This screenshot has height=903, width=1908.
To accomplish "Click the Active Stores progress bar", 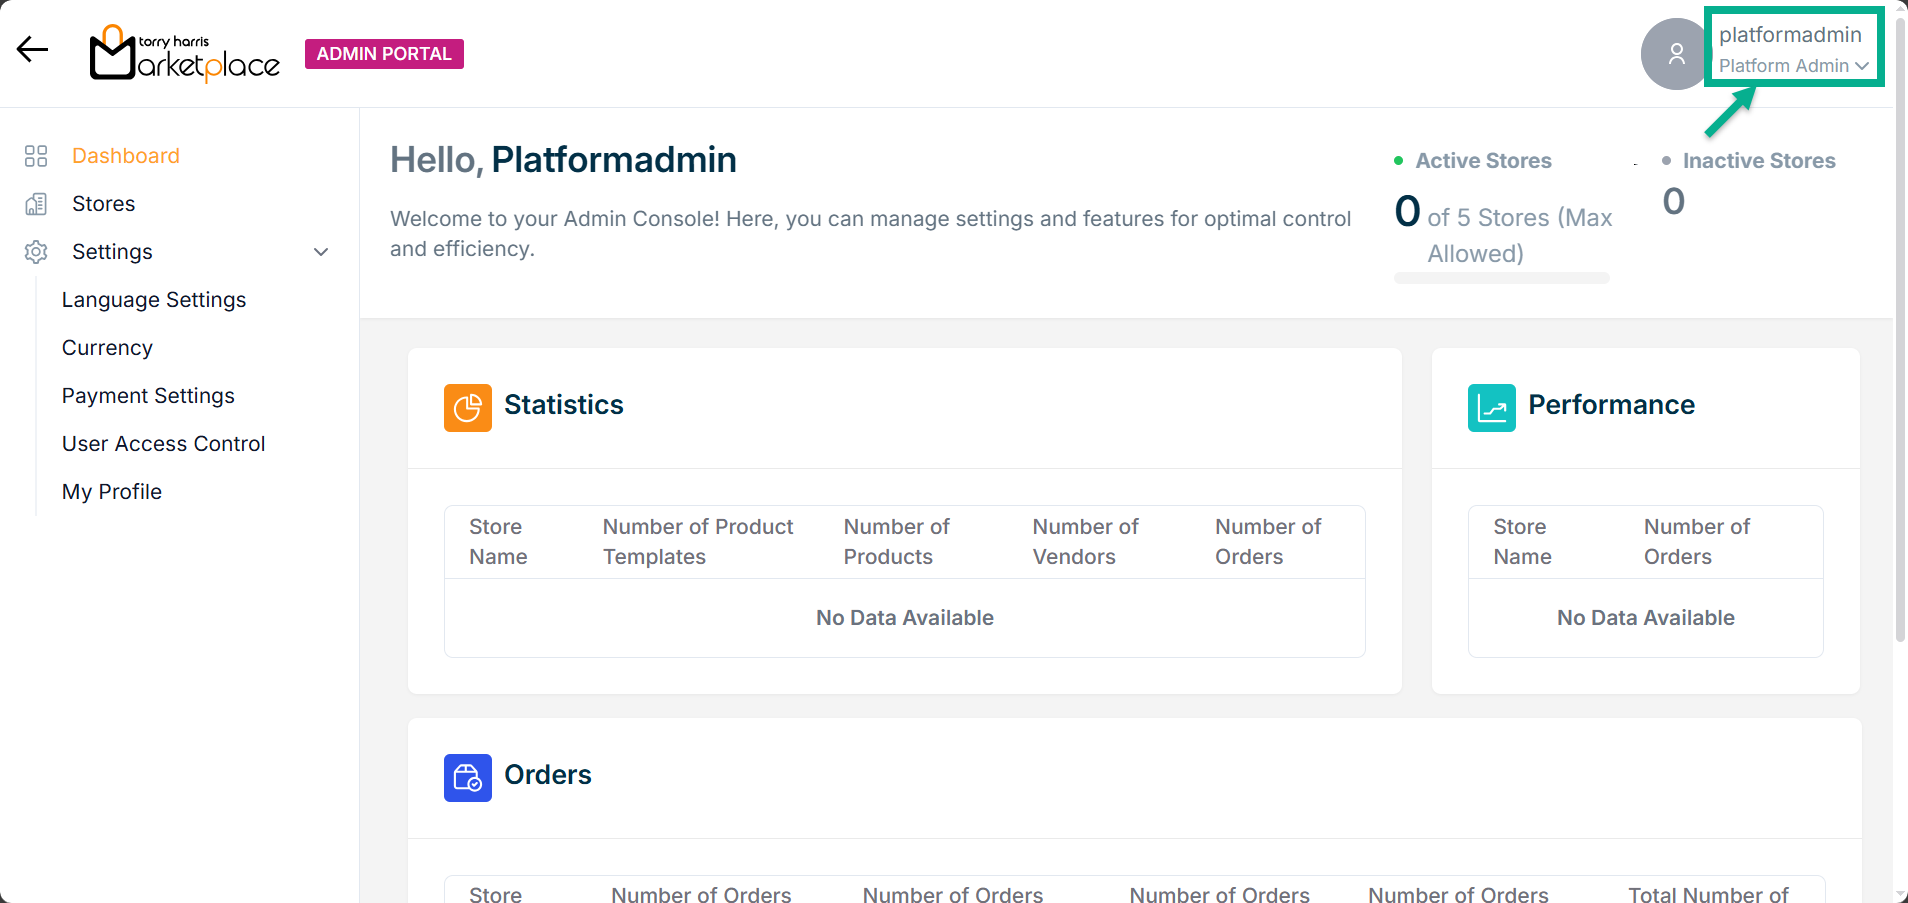I will pos(1501,278).
